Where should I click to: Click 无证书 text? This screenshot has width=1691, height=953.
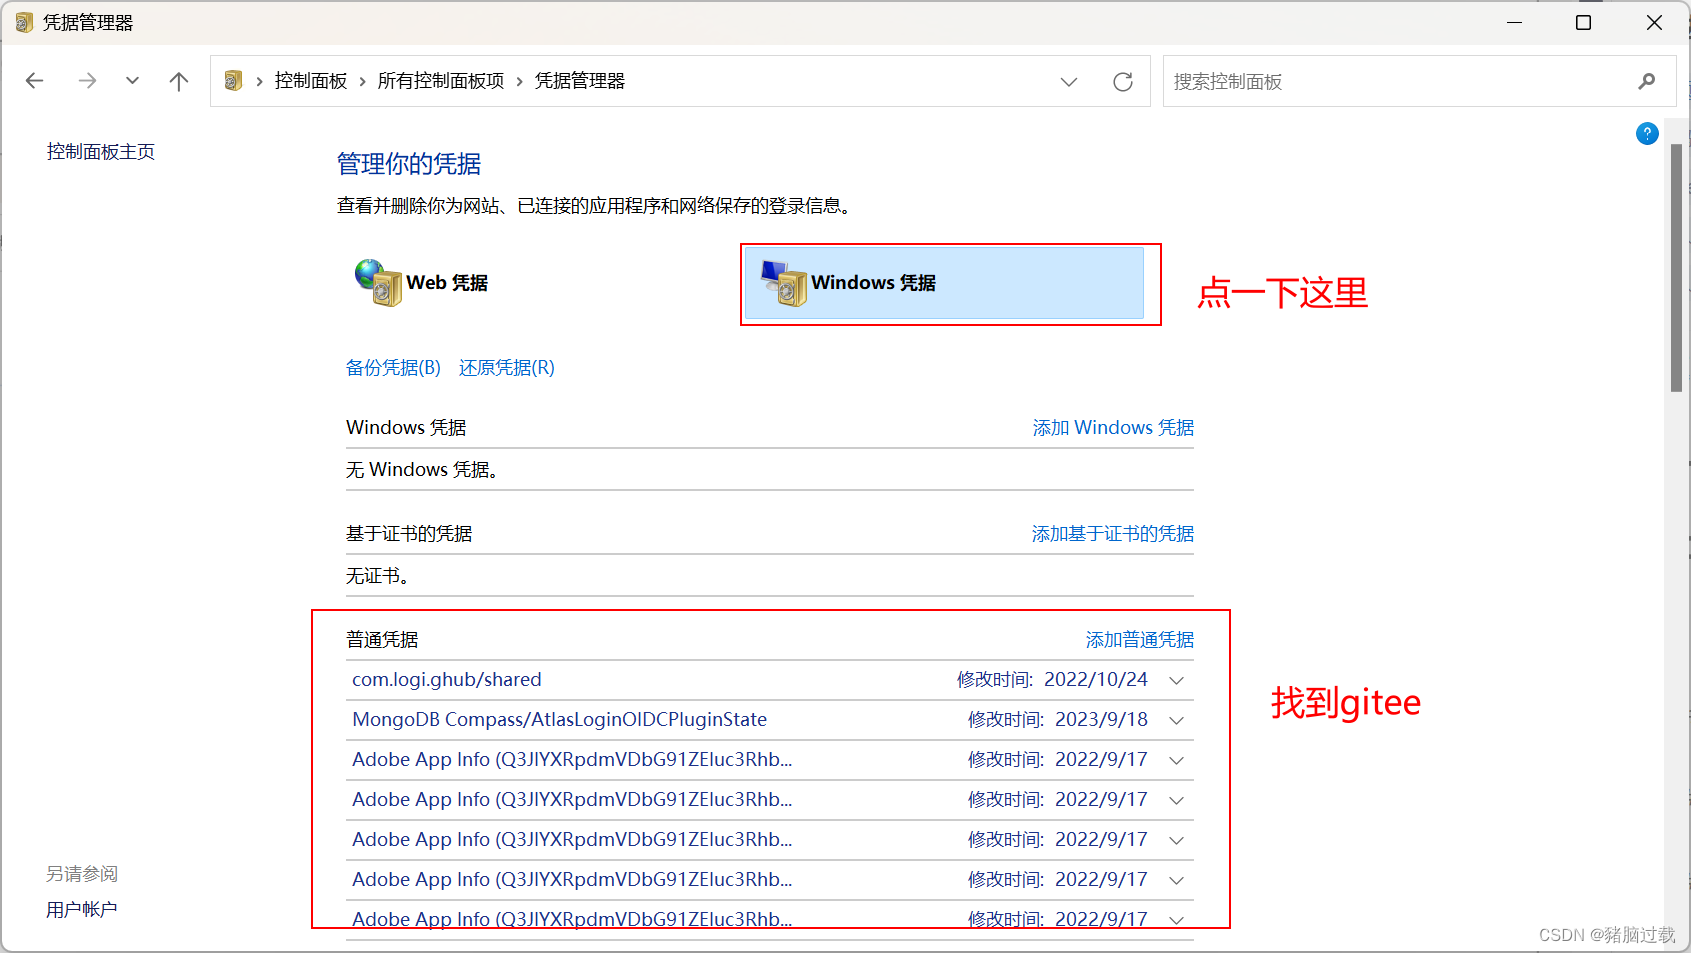(377, 575)
